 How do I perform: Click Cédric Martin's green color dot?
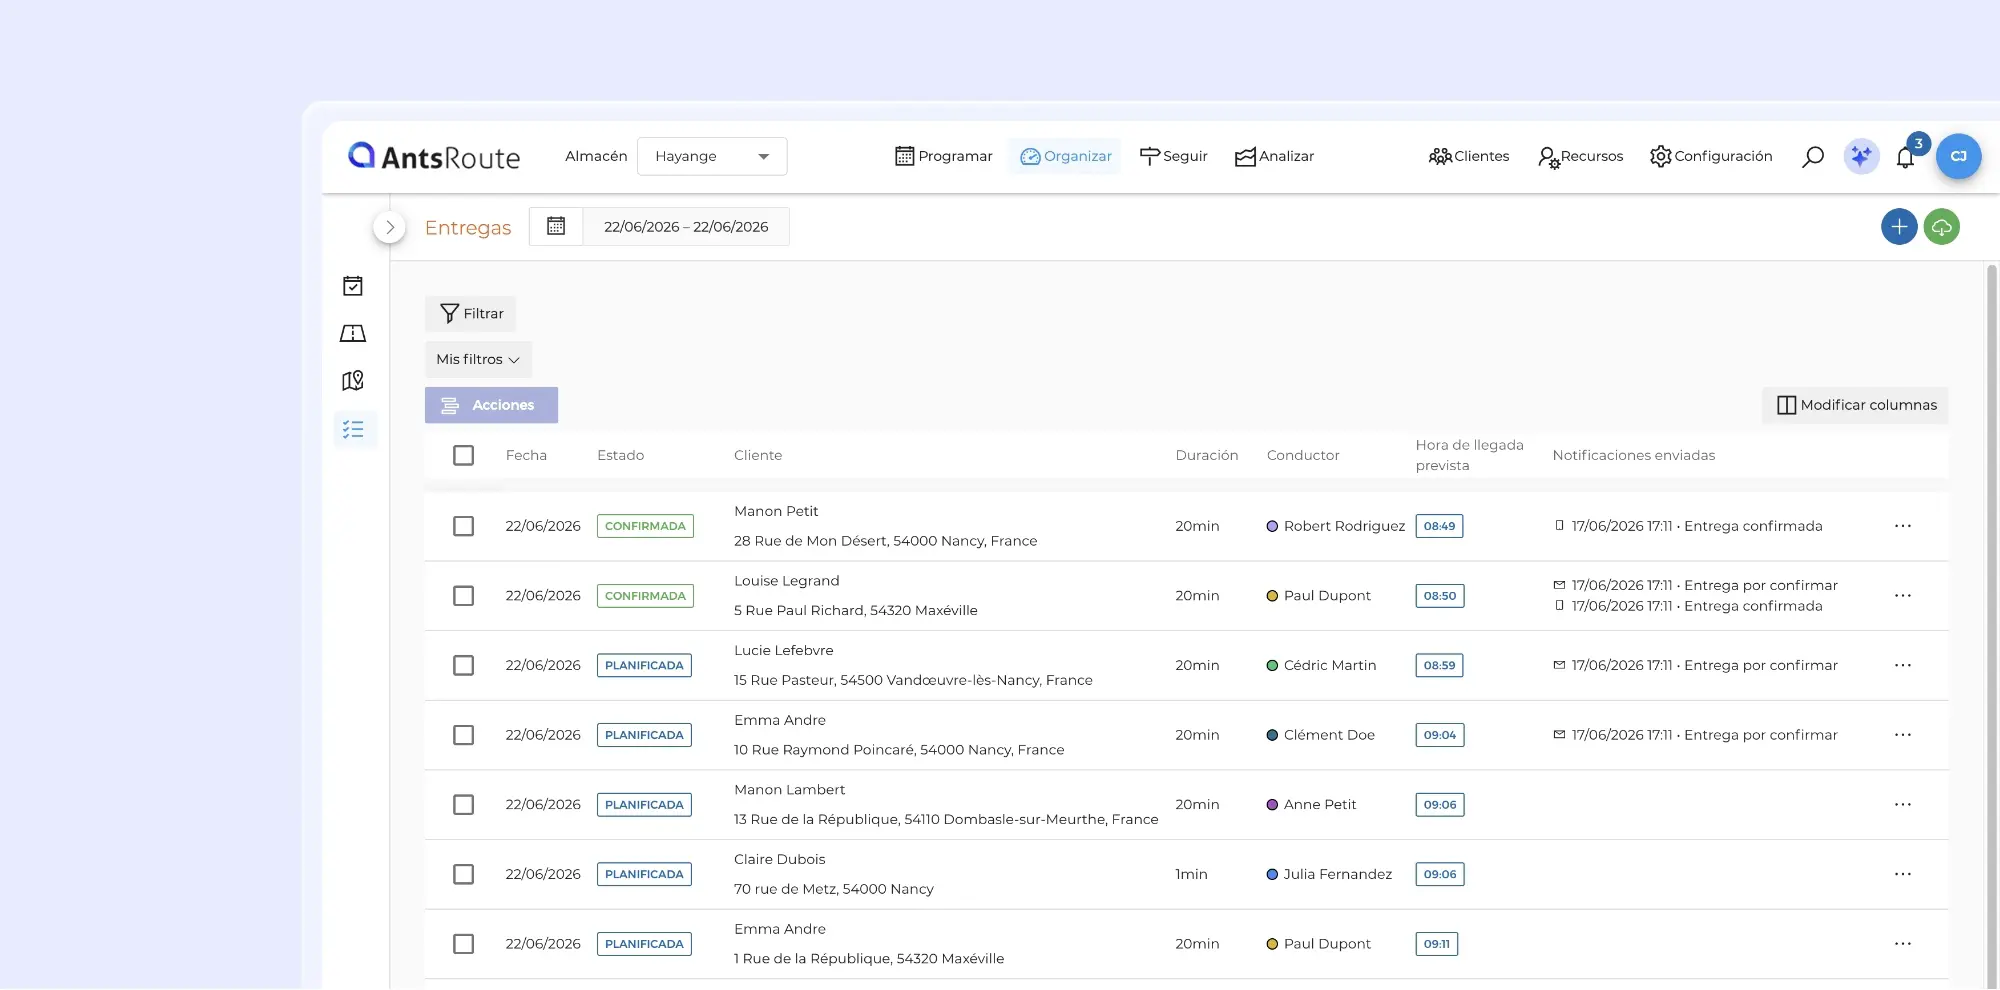1272,665
